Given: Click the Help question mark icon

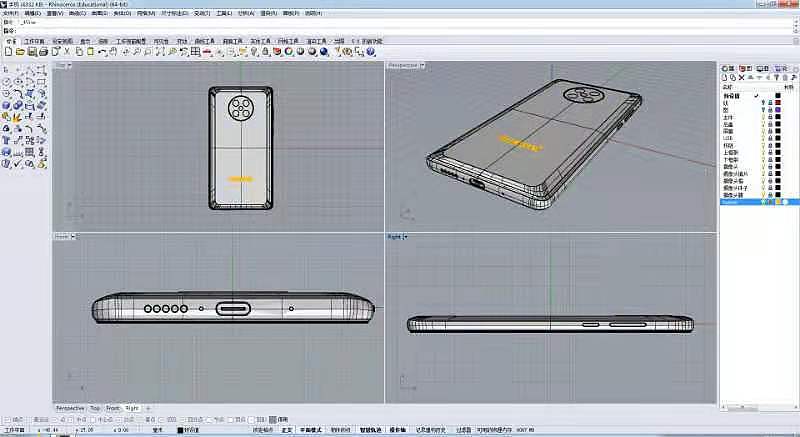Looking at the screenshot, I should click(371, 52).
